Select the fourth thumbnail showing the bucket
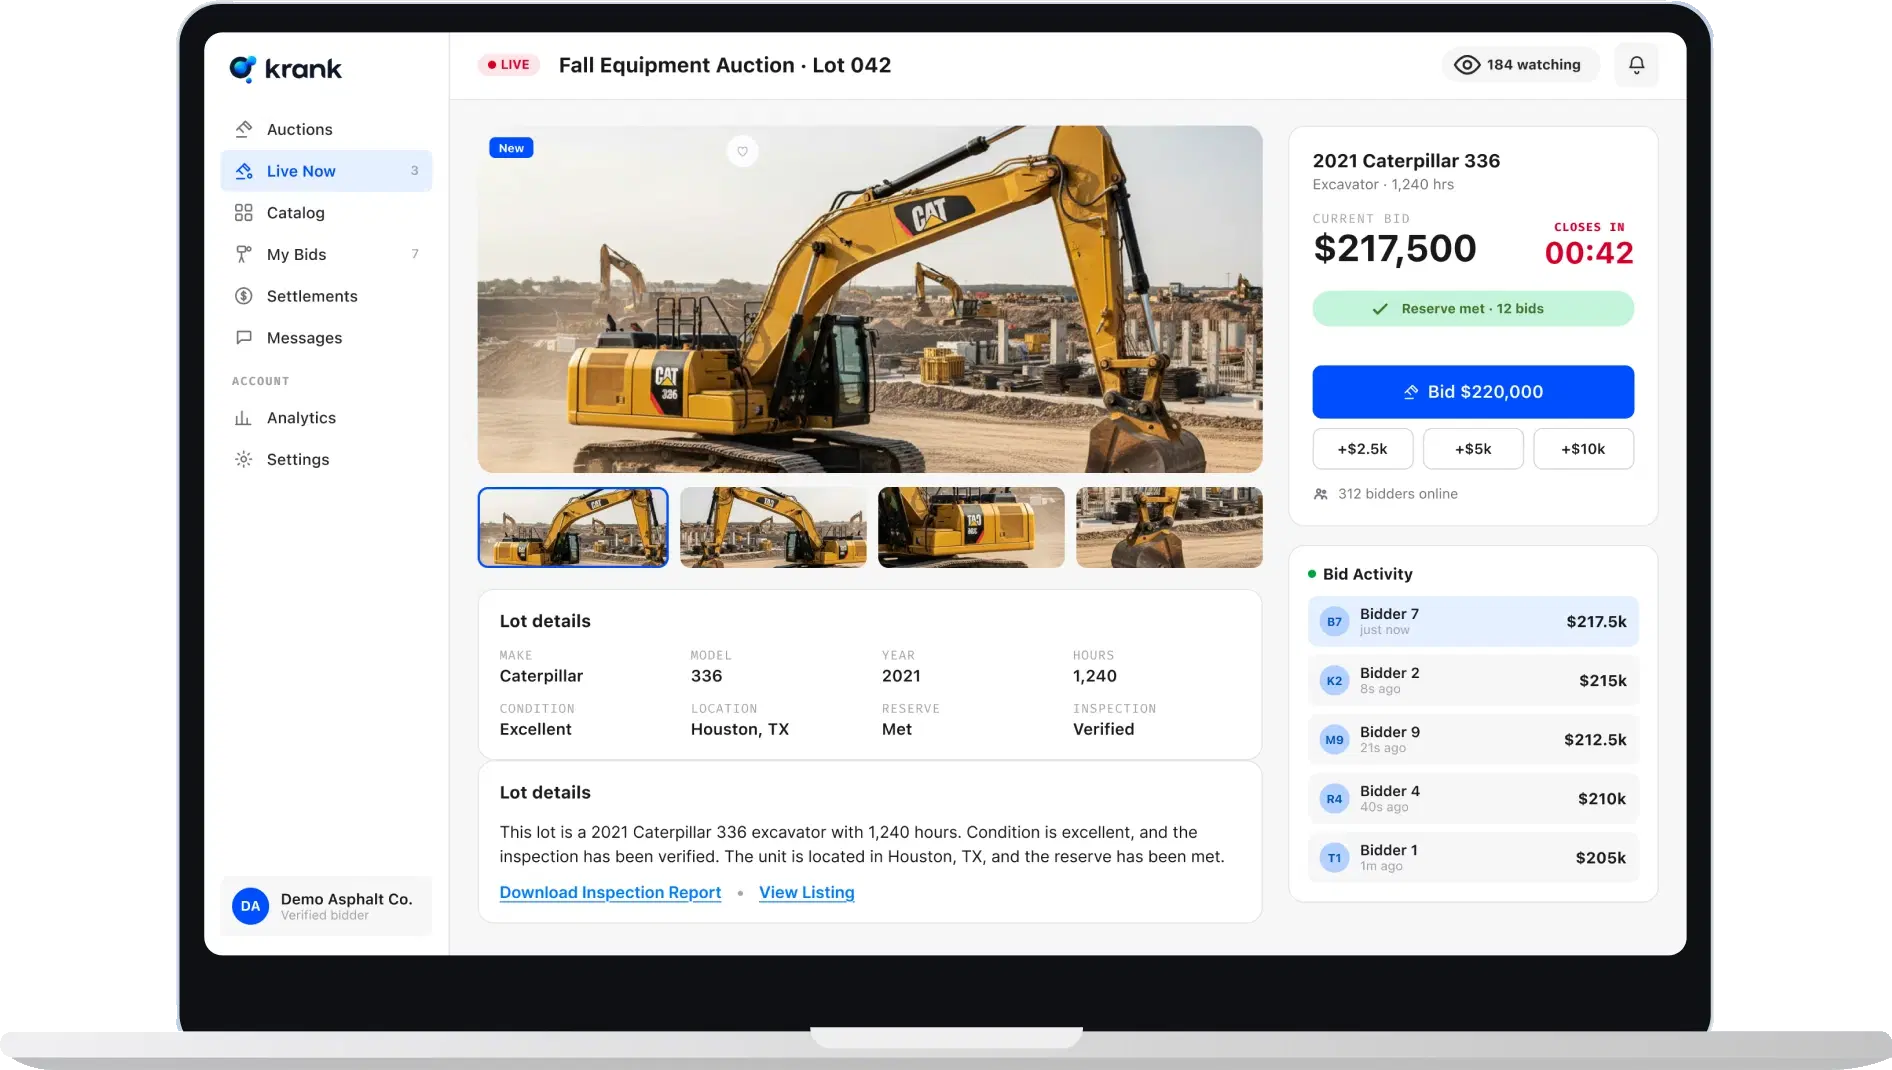This screenshot has width=1892, height=1070. click(x=1169, y=528)
